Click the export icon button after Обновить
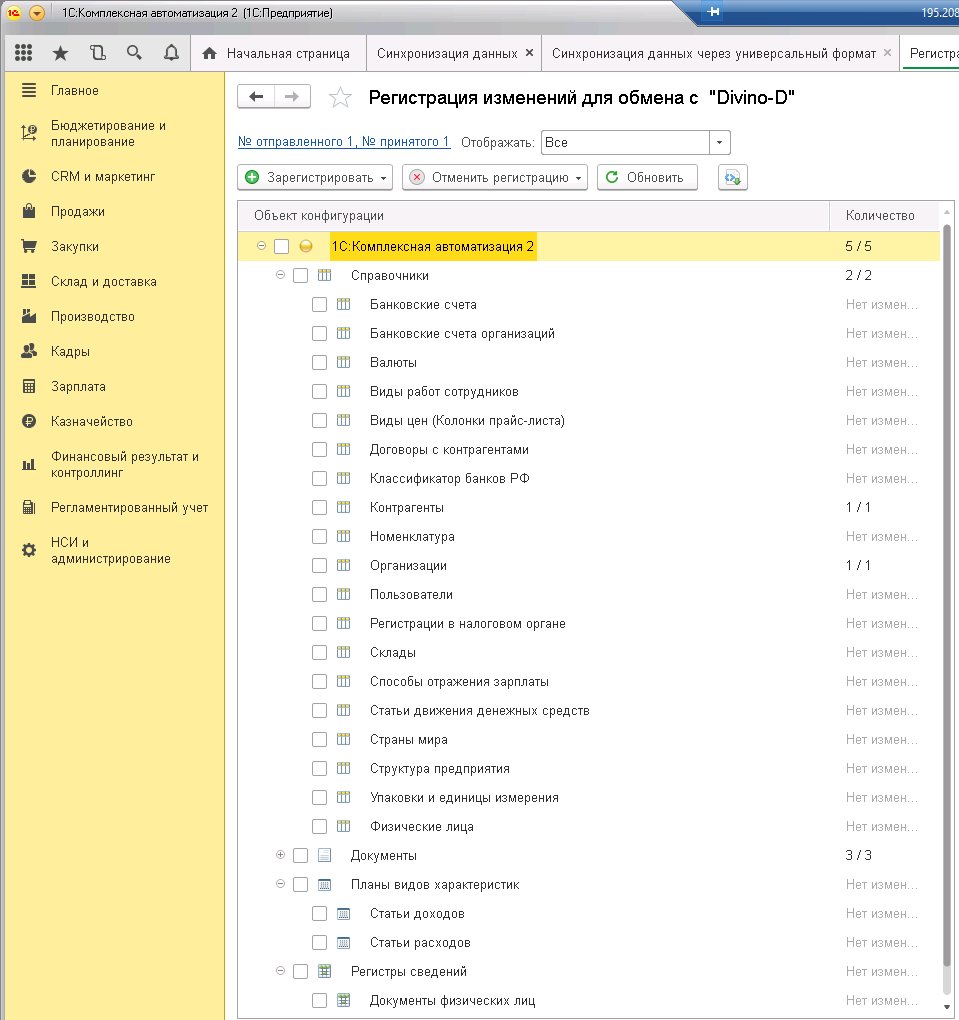This screenshot has height=1020, width=959. point(733,177)
